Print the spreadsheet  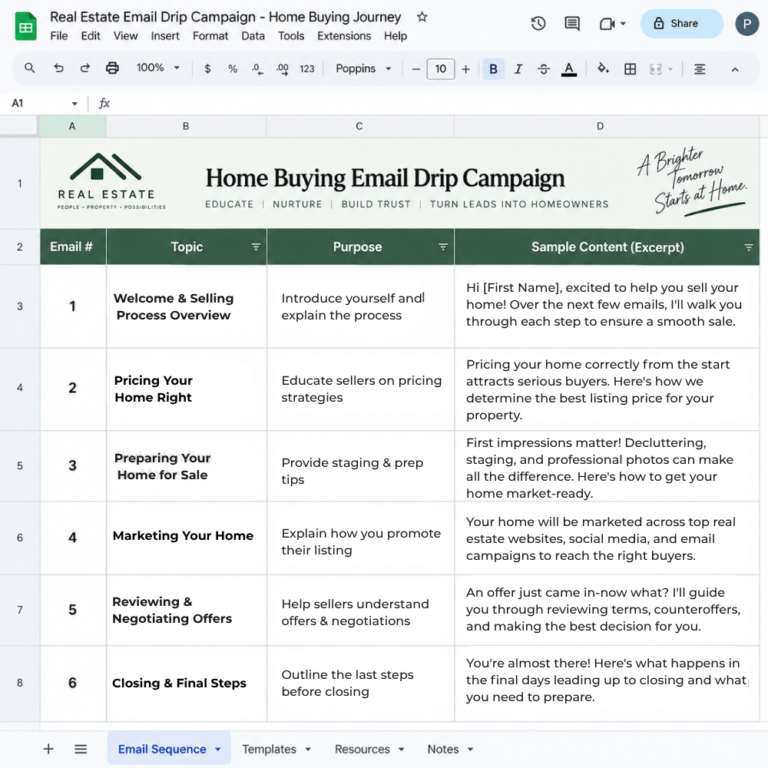pyautogui.click(x=112, y=68)
